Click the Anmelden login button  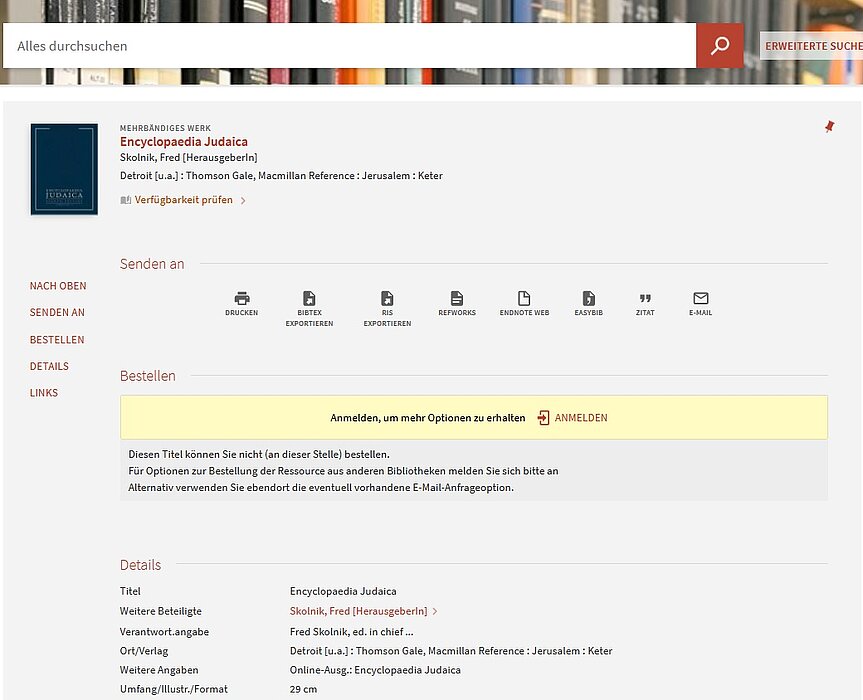[581, 418]
